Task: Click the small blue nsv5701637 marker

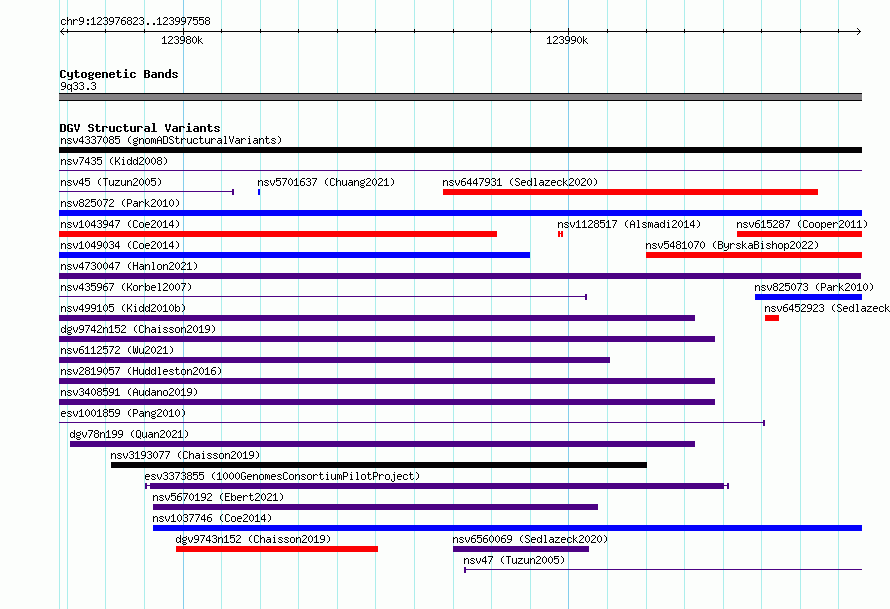Action: [x=259, y=192]
